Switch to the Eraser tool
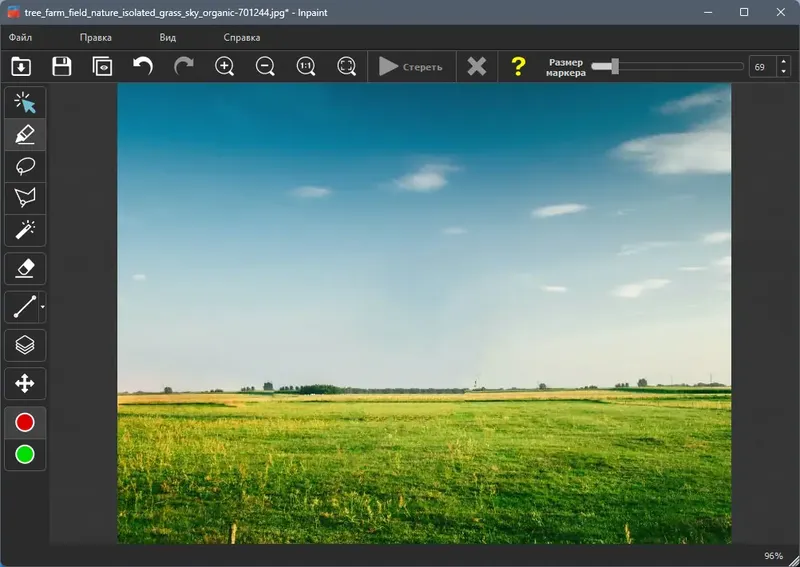 [x=25, y=268]
